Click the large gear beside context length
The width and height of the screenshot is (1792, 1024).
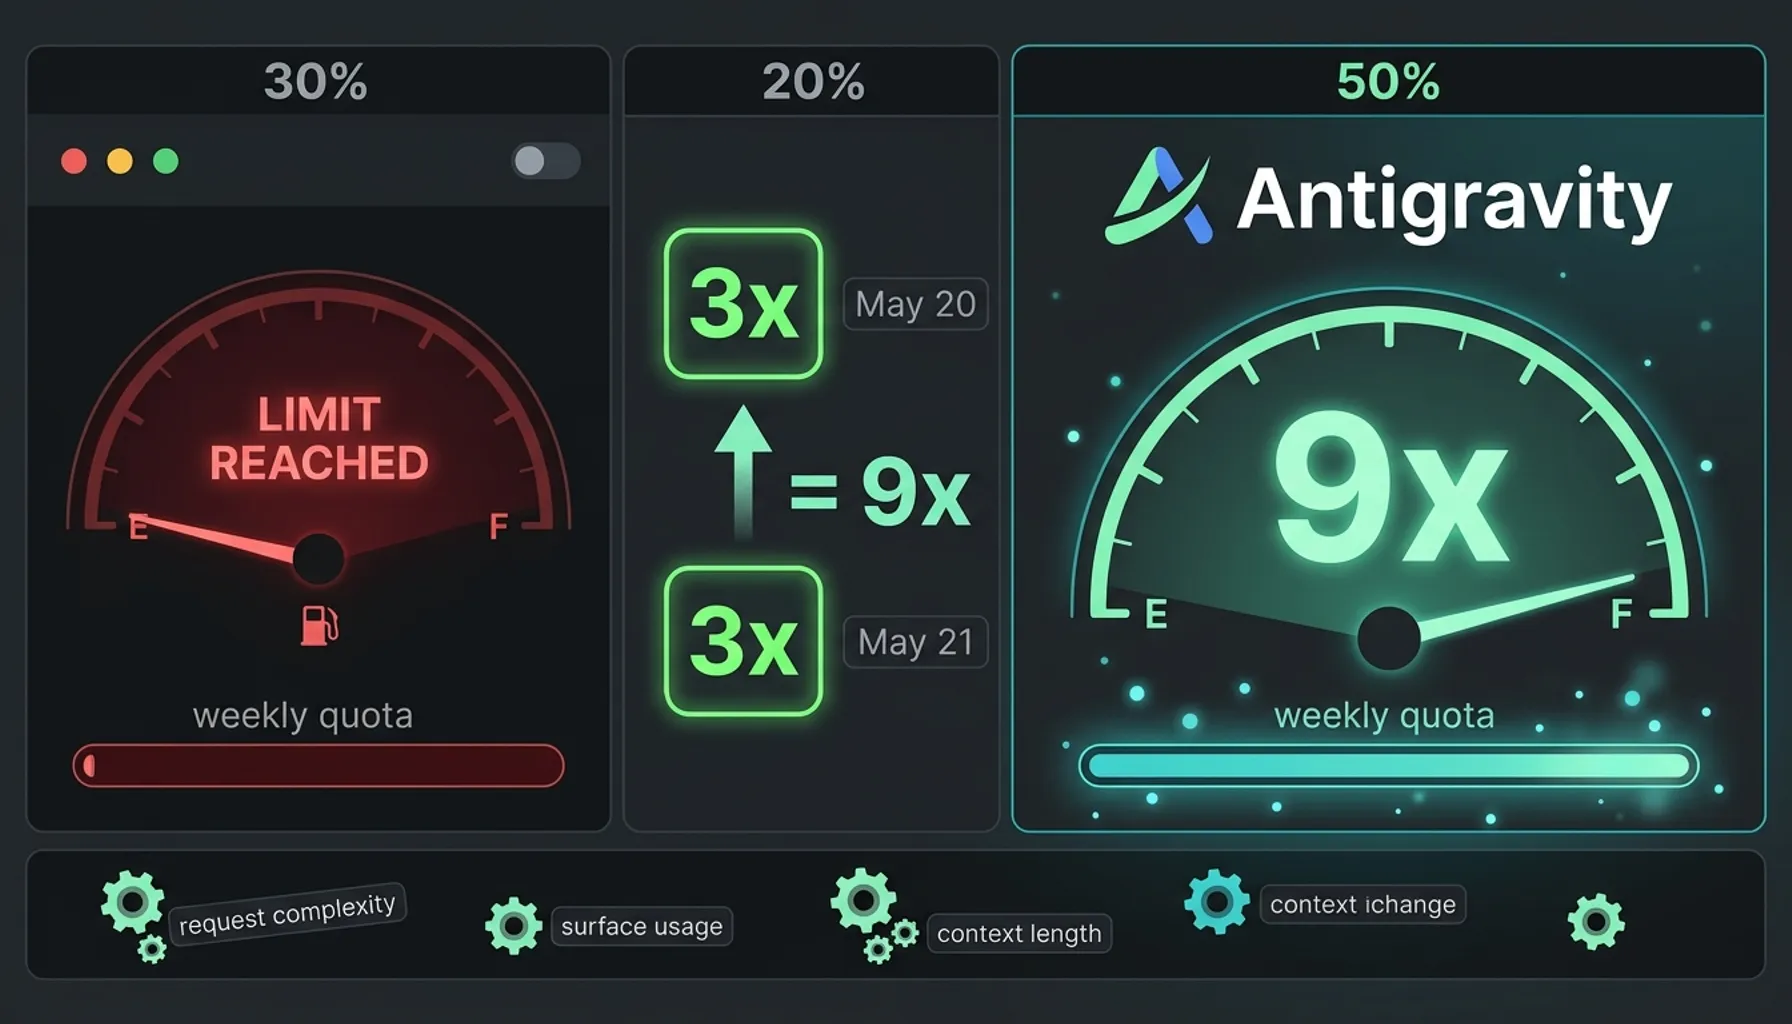tap(863, 900)
